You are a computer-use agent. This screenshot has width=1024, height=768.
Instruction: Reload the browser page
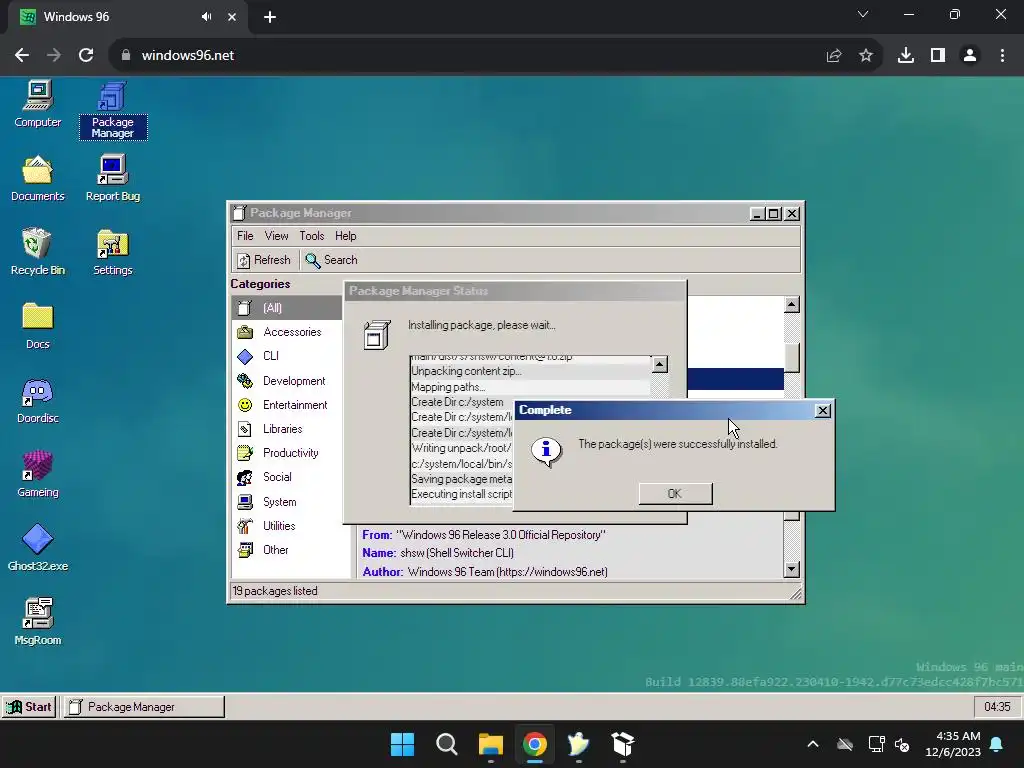(86, 56)
